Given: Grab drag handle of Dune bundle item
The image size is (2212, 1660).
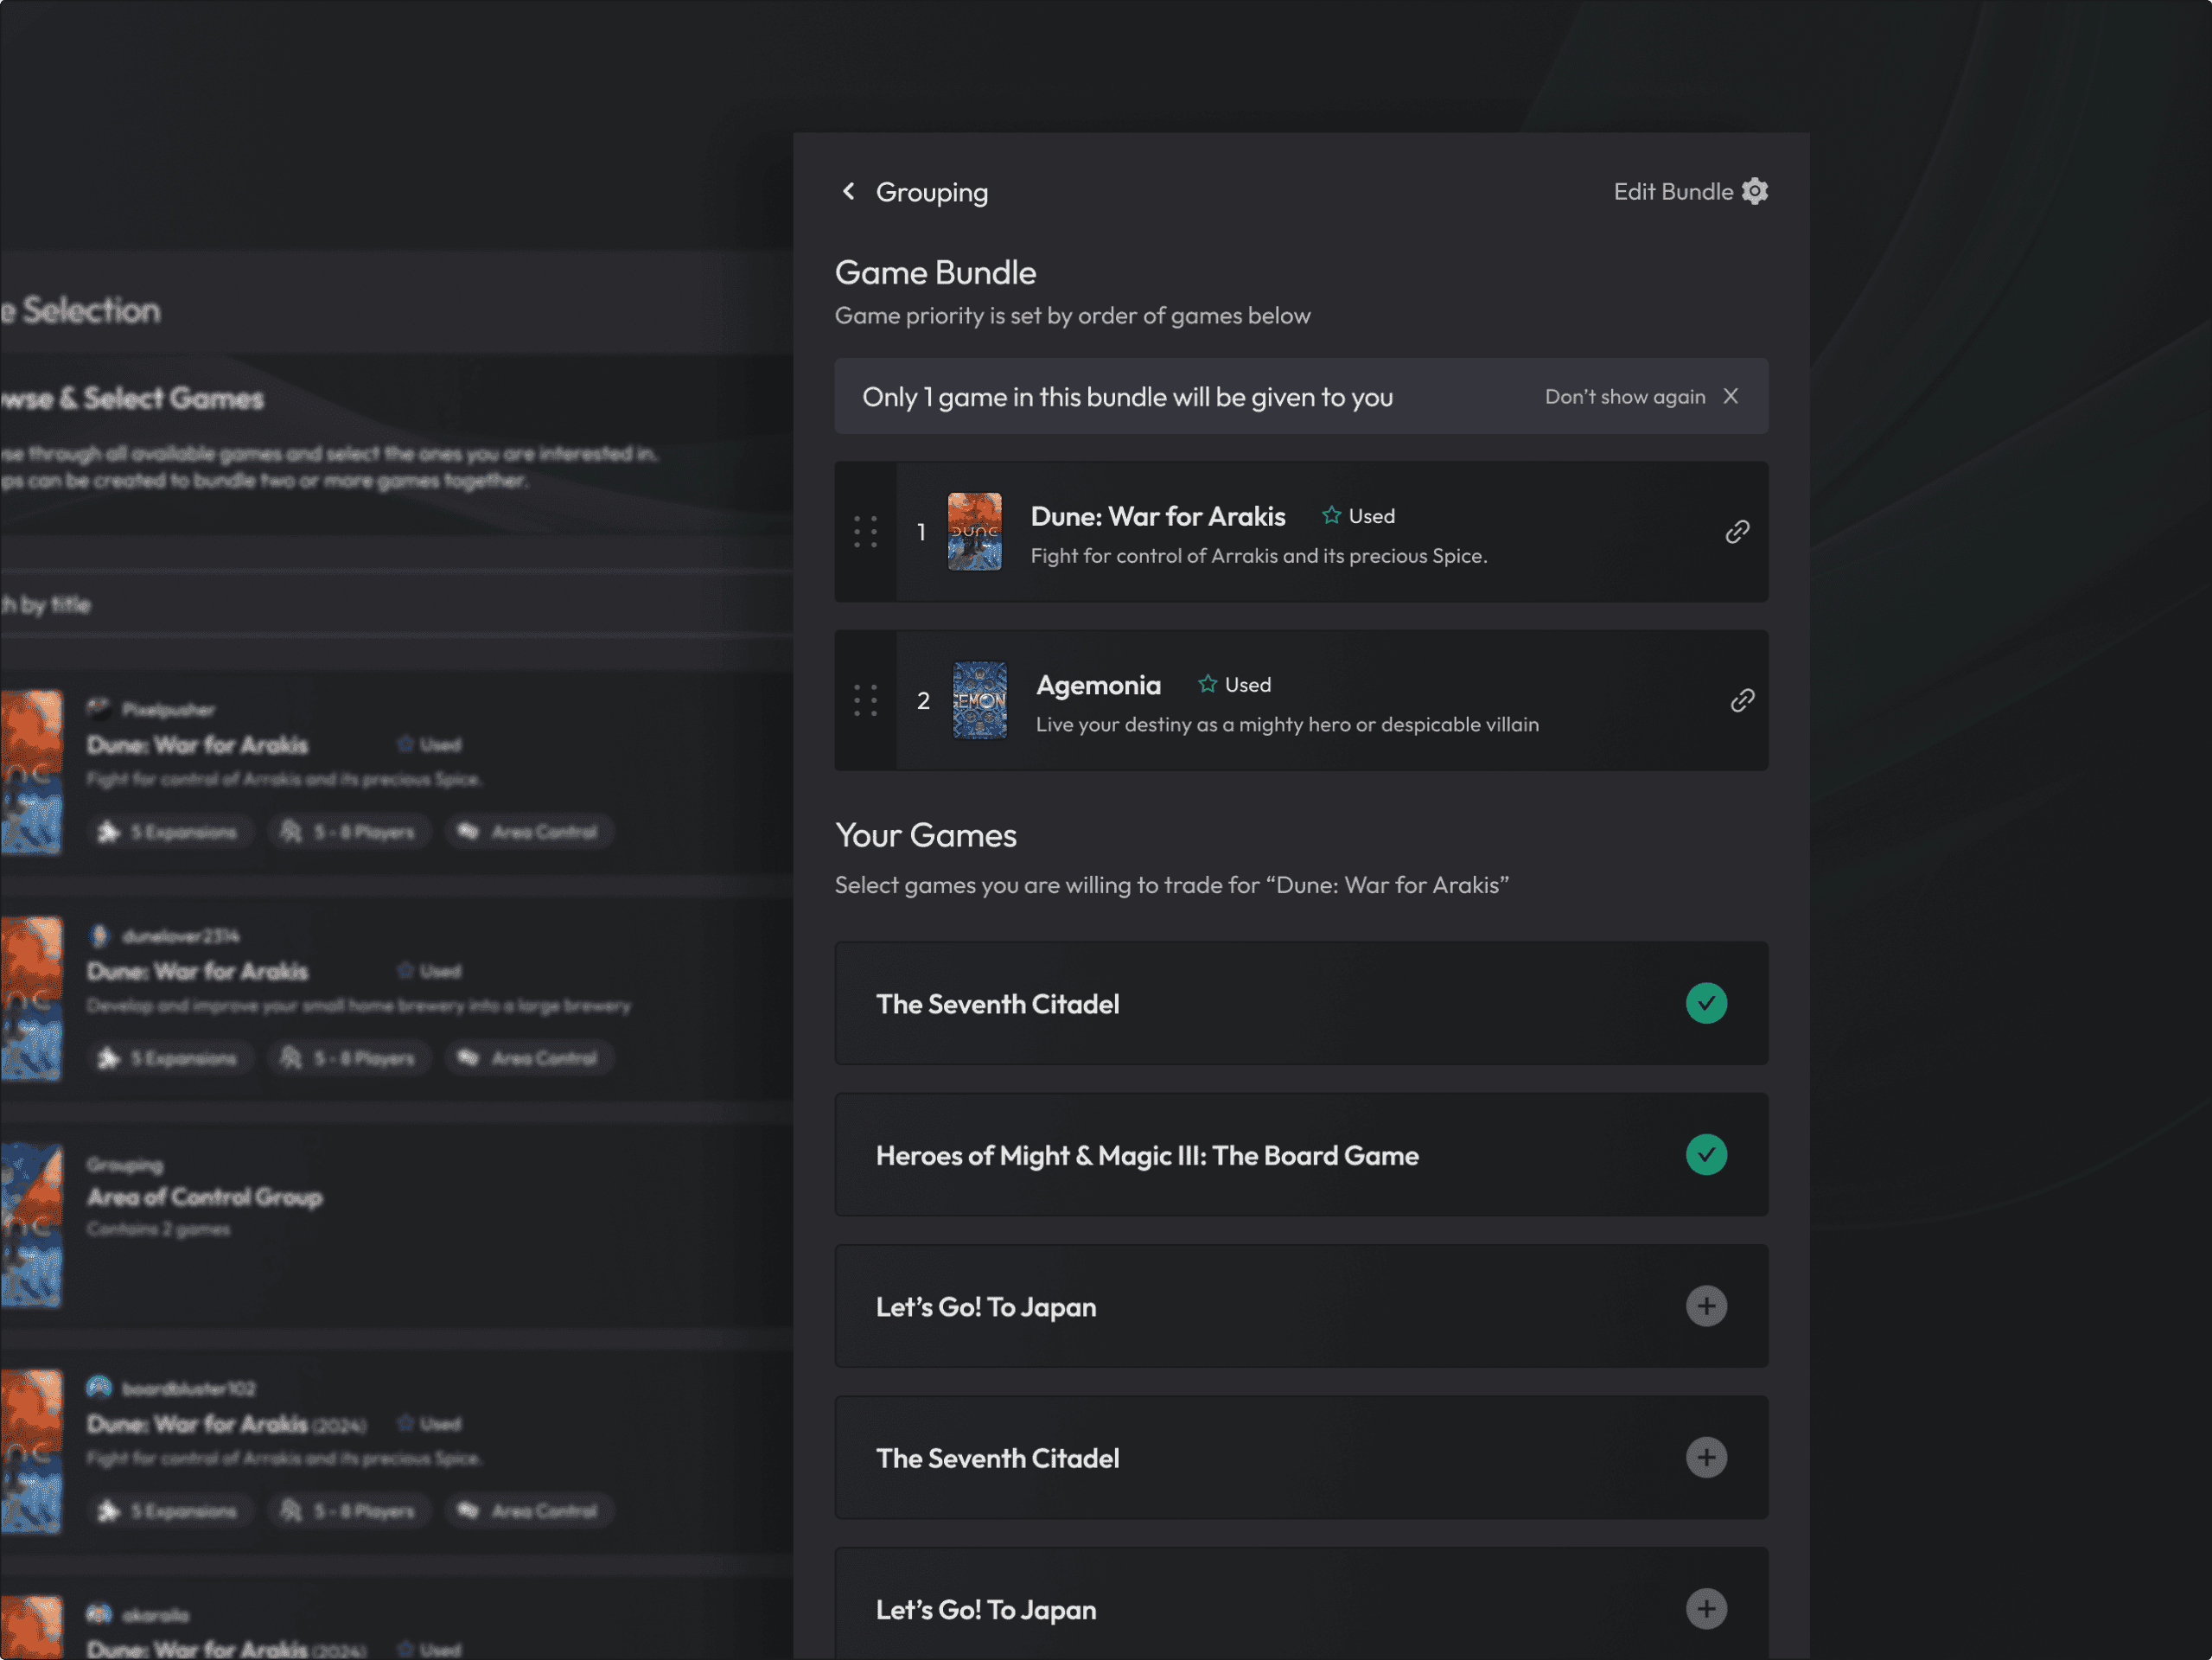Looking at the screenshot, I should click(866, 532).
